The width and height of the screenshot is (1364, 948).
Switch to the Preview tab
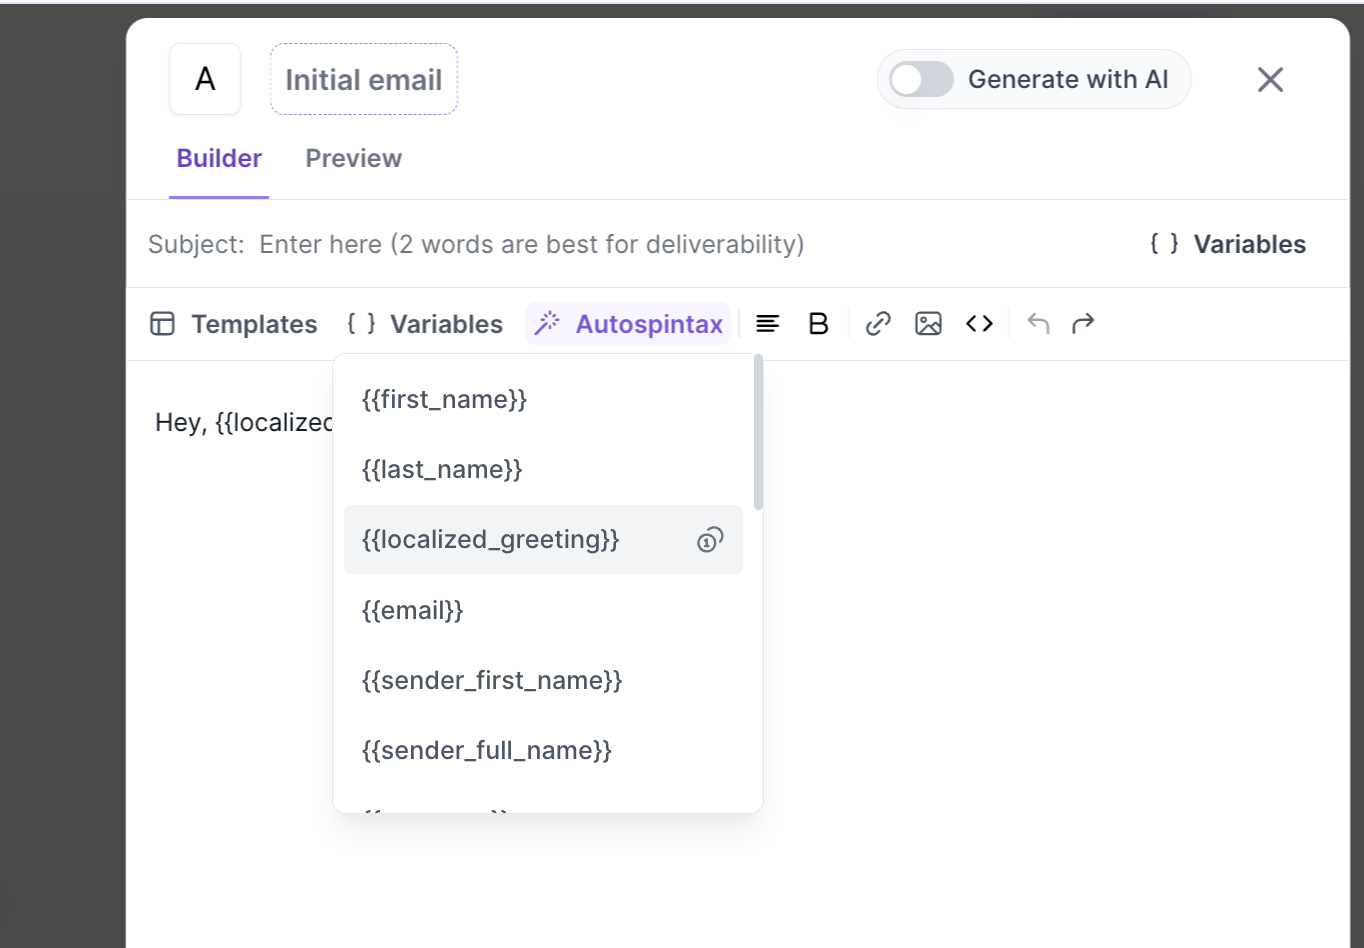(x=354, y=158)
